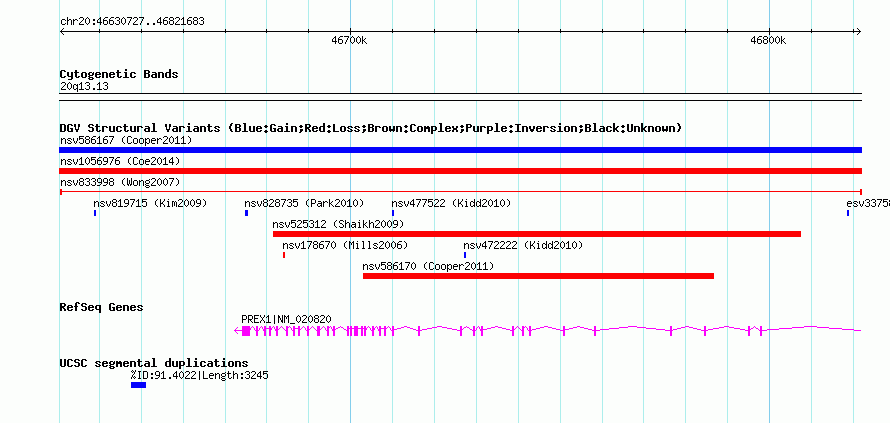This screenshot has height=423, width=890.
Task: Click the red nsv1056976 loss variant bar
Action: (x=460, y=171)
